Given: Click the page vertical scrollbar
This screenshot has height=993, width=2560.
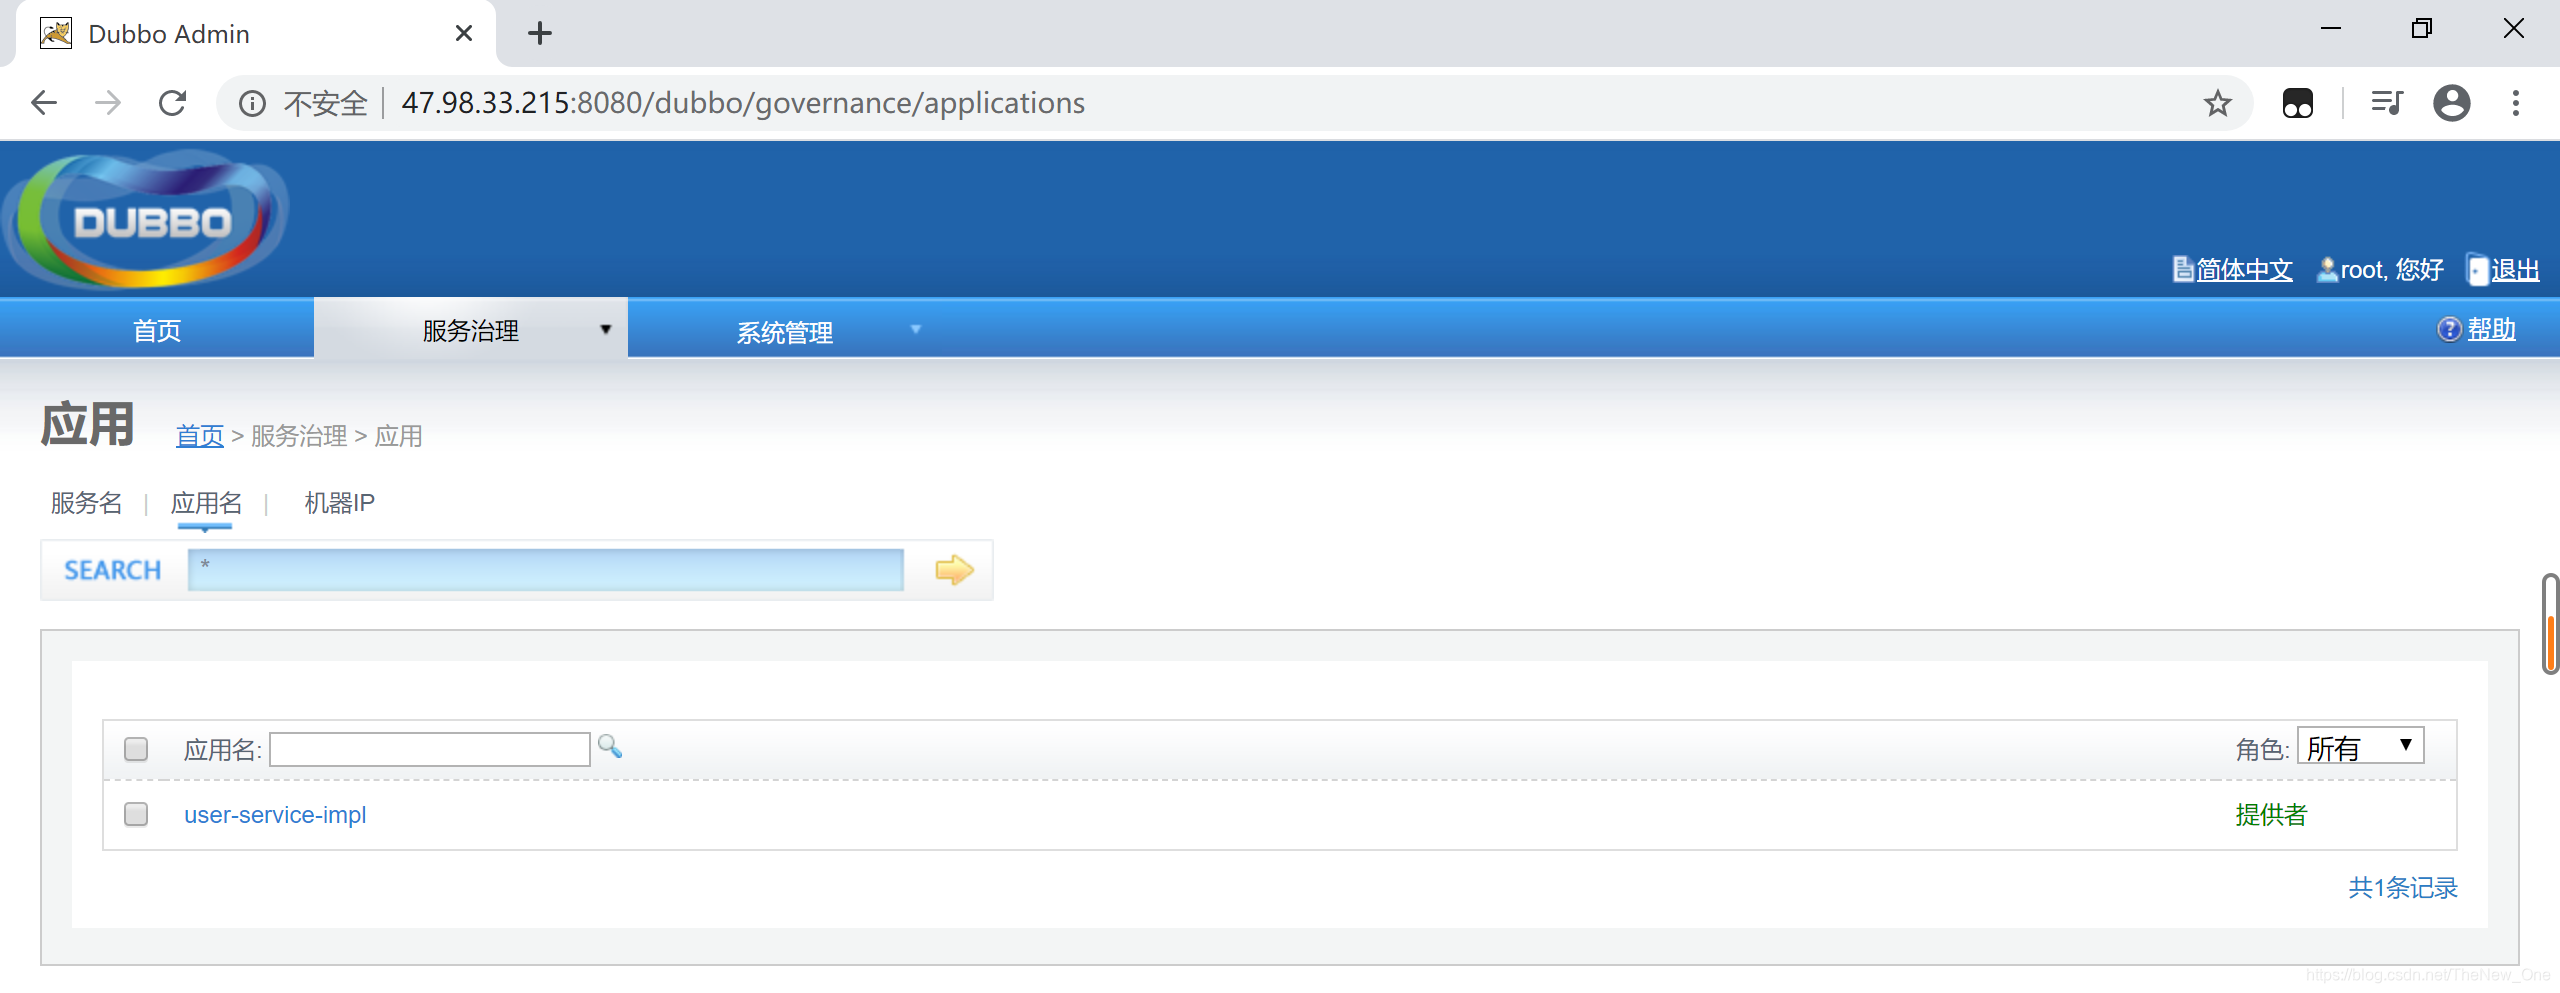Looking at the screenshot, I should coord(2550,624).
